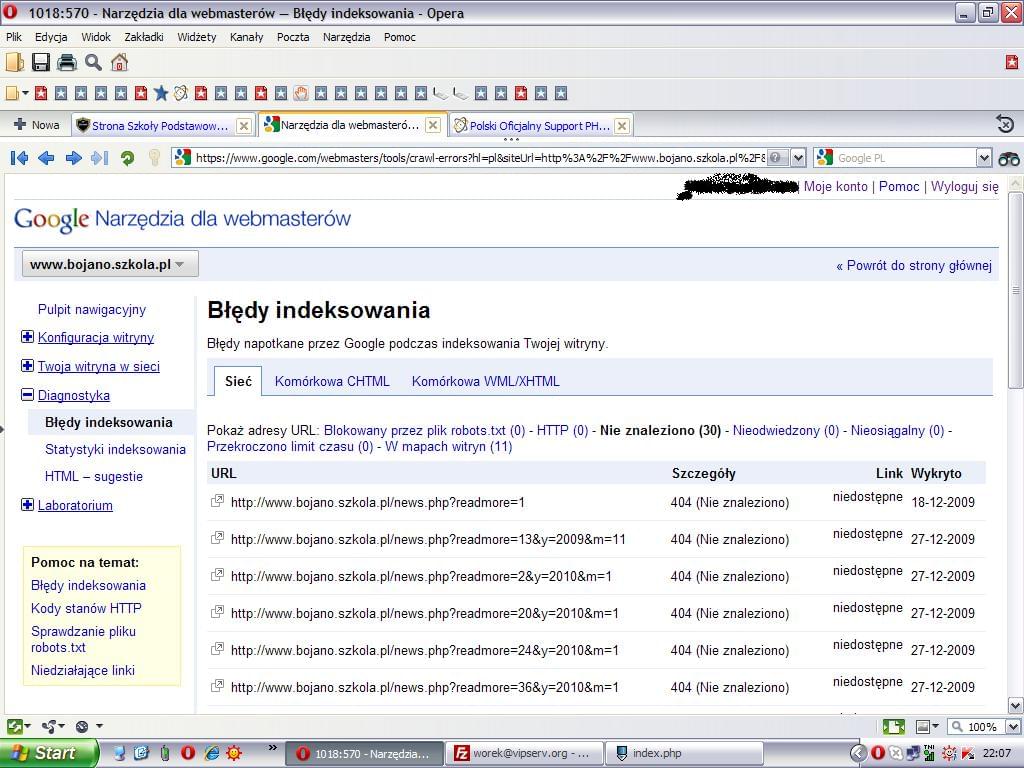Click Pulpit nawigacyjny link
This screenshot has height=768, width=1024.
click(x=91, y=310)
